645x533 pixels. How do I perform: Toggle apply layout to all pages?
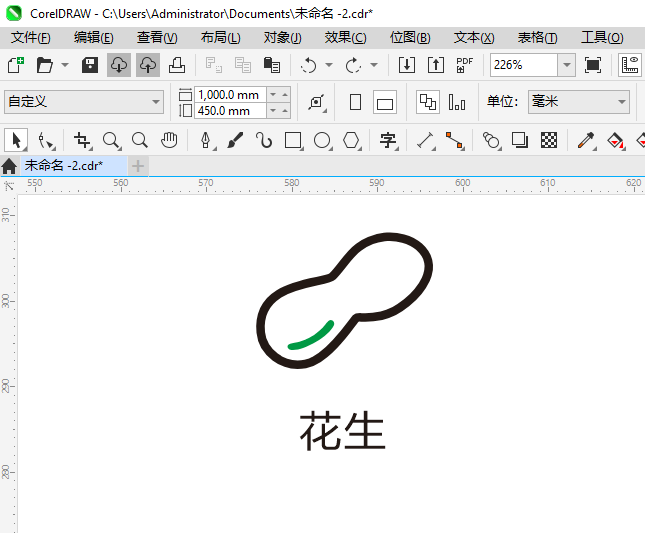[428, 102]
